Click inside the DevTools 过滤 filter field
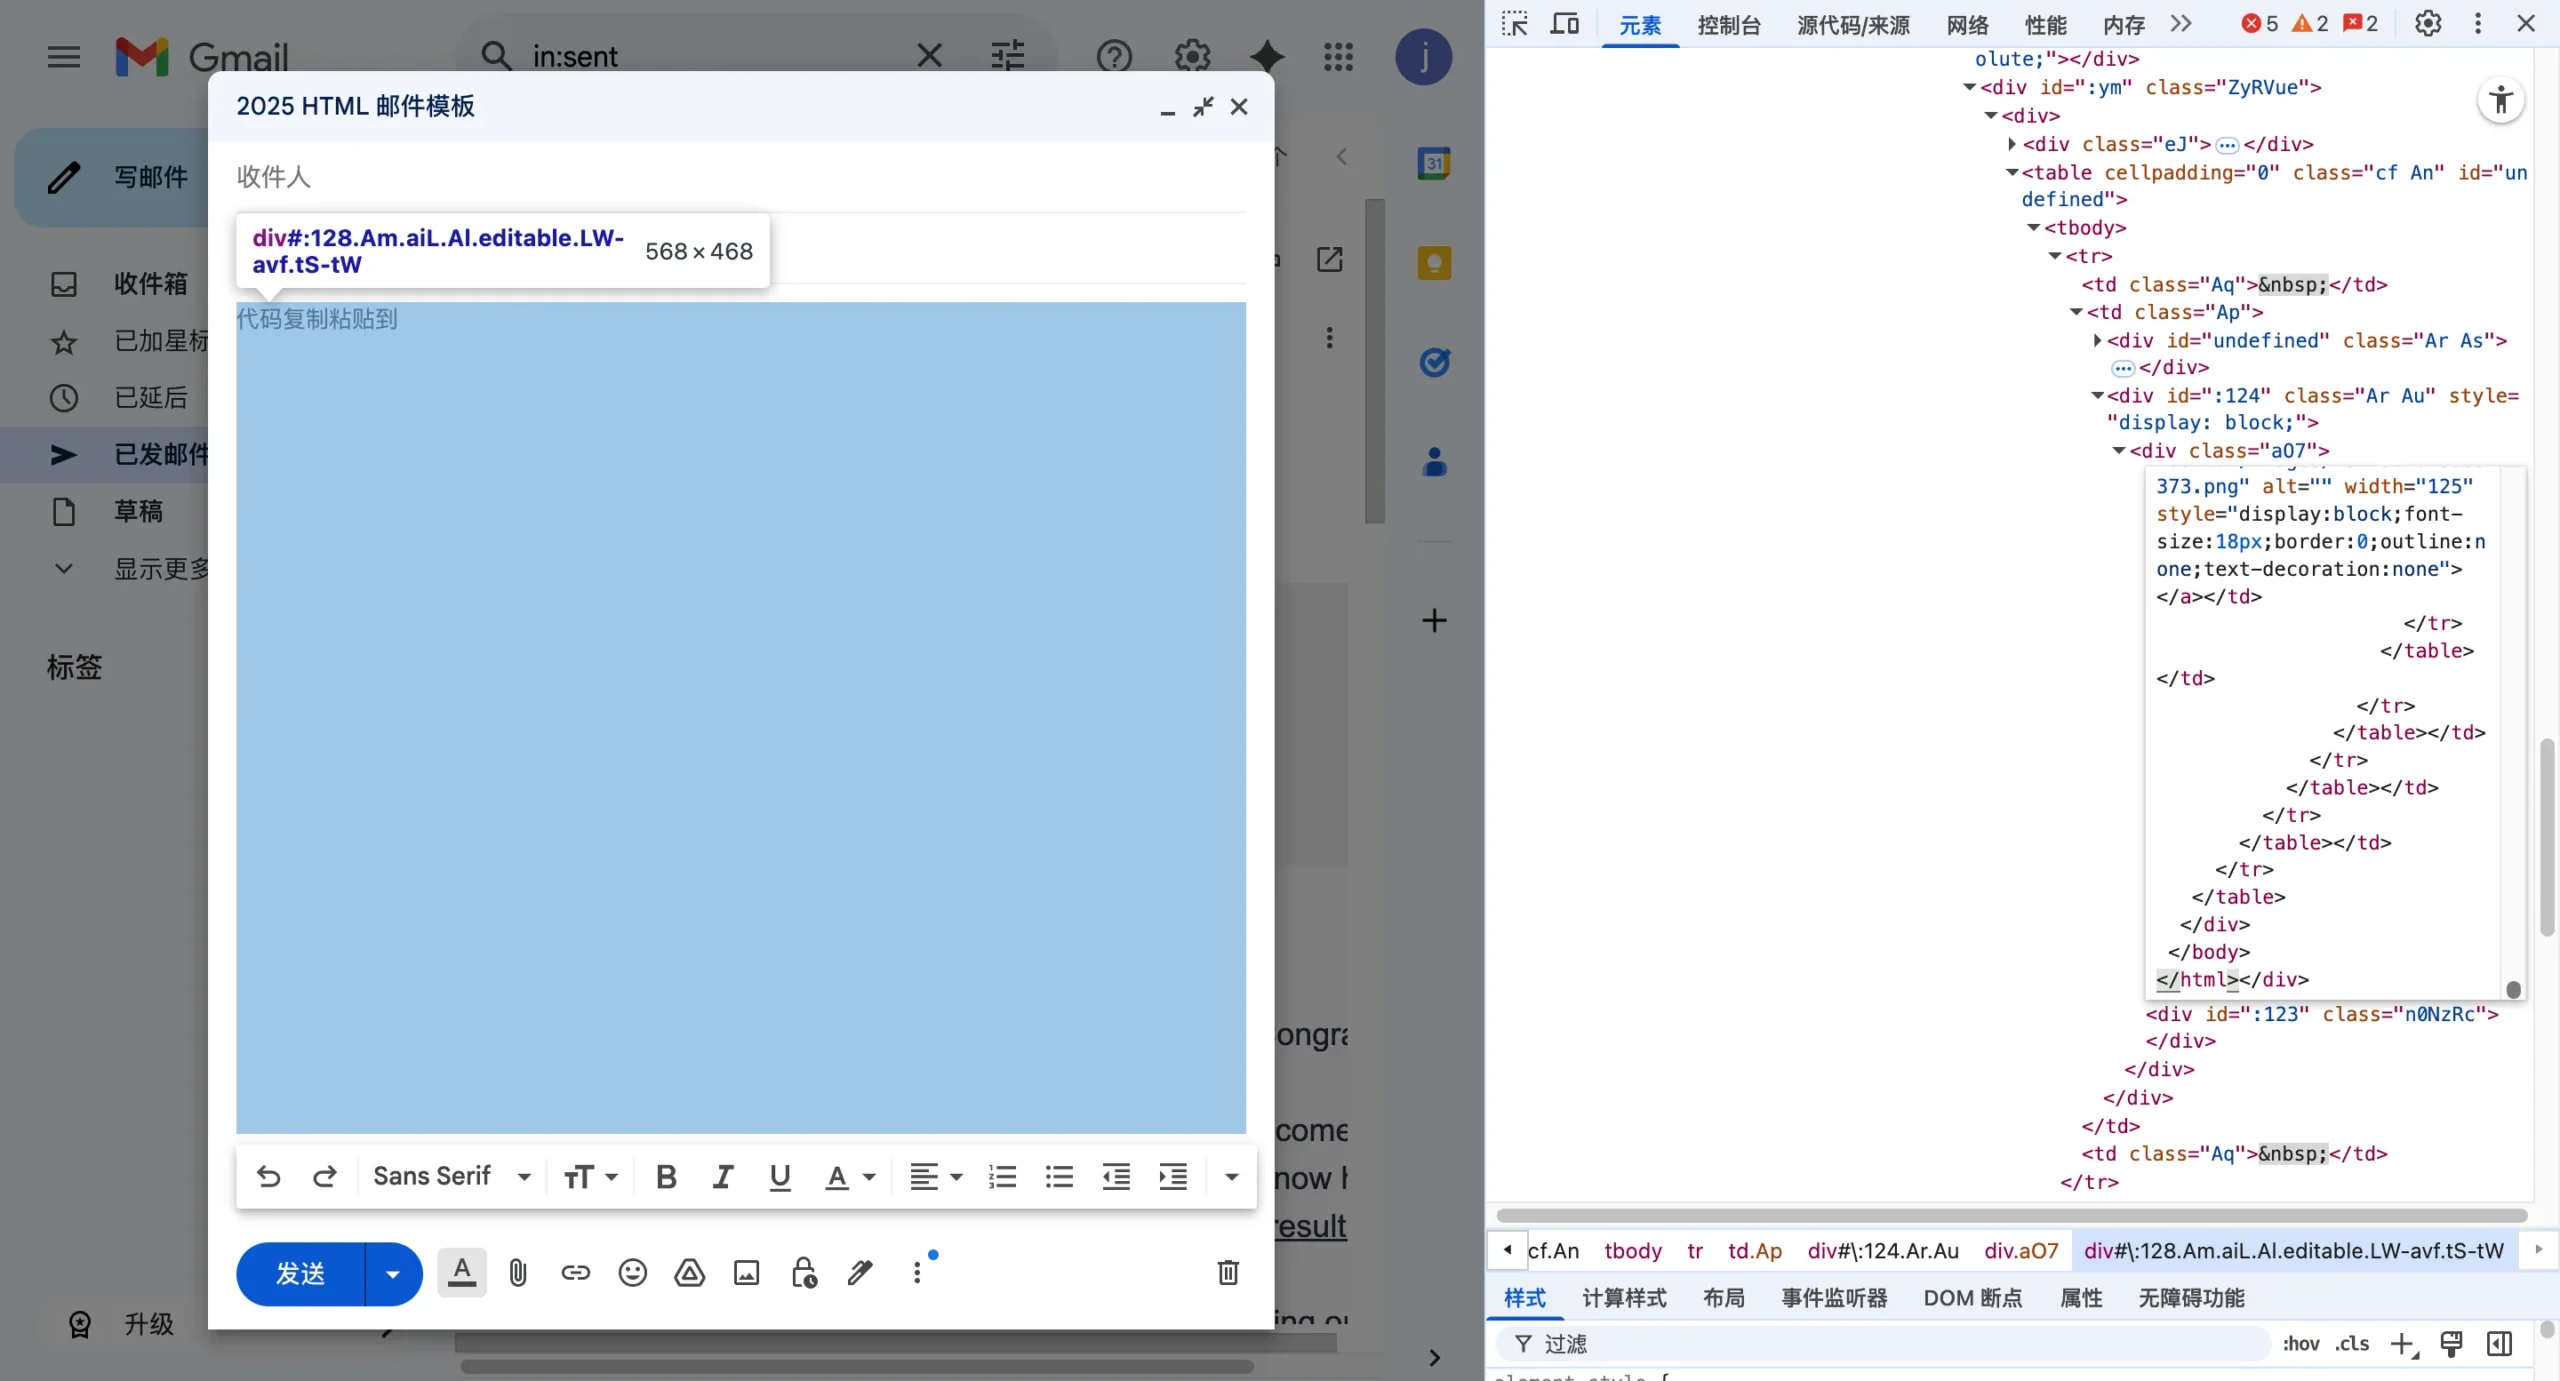Image resolution: width=2560 pixels, height=1381 pixels. 1600,1344
